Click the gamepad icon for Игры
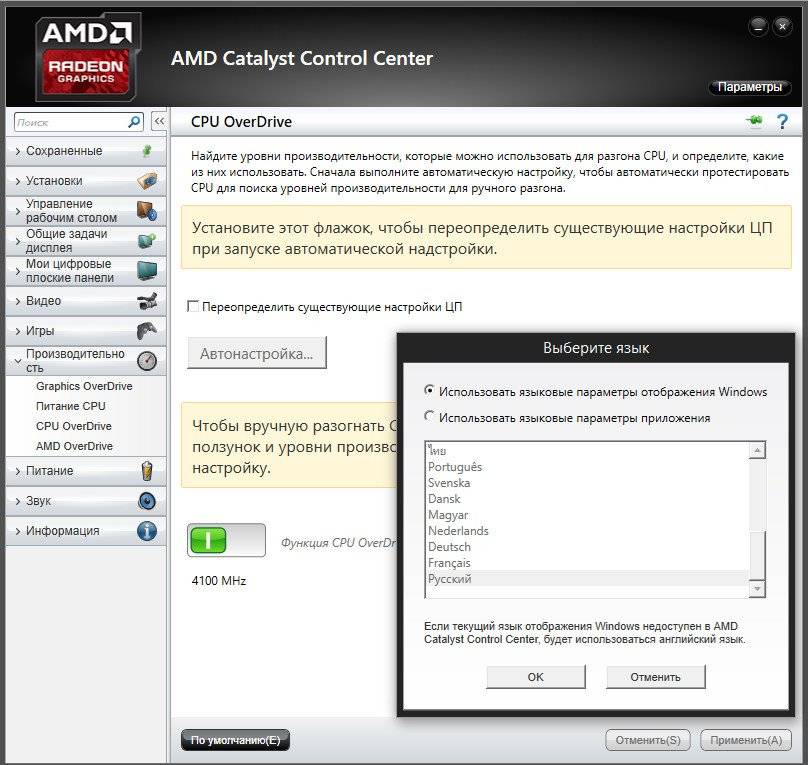808x765 pixels. pyautogui.click(x=147, y=331)
